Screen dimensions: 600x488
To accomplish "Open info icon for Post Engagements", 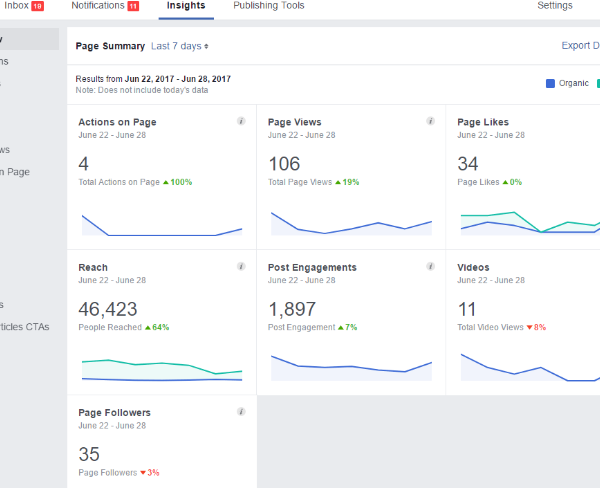I will point(430,266).
